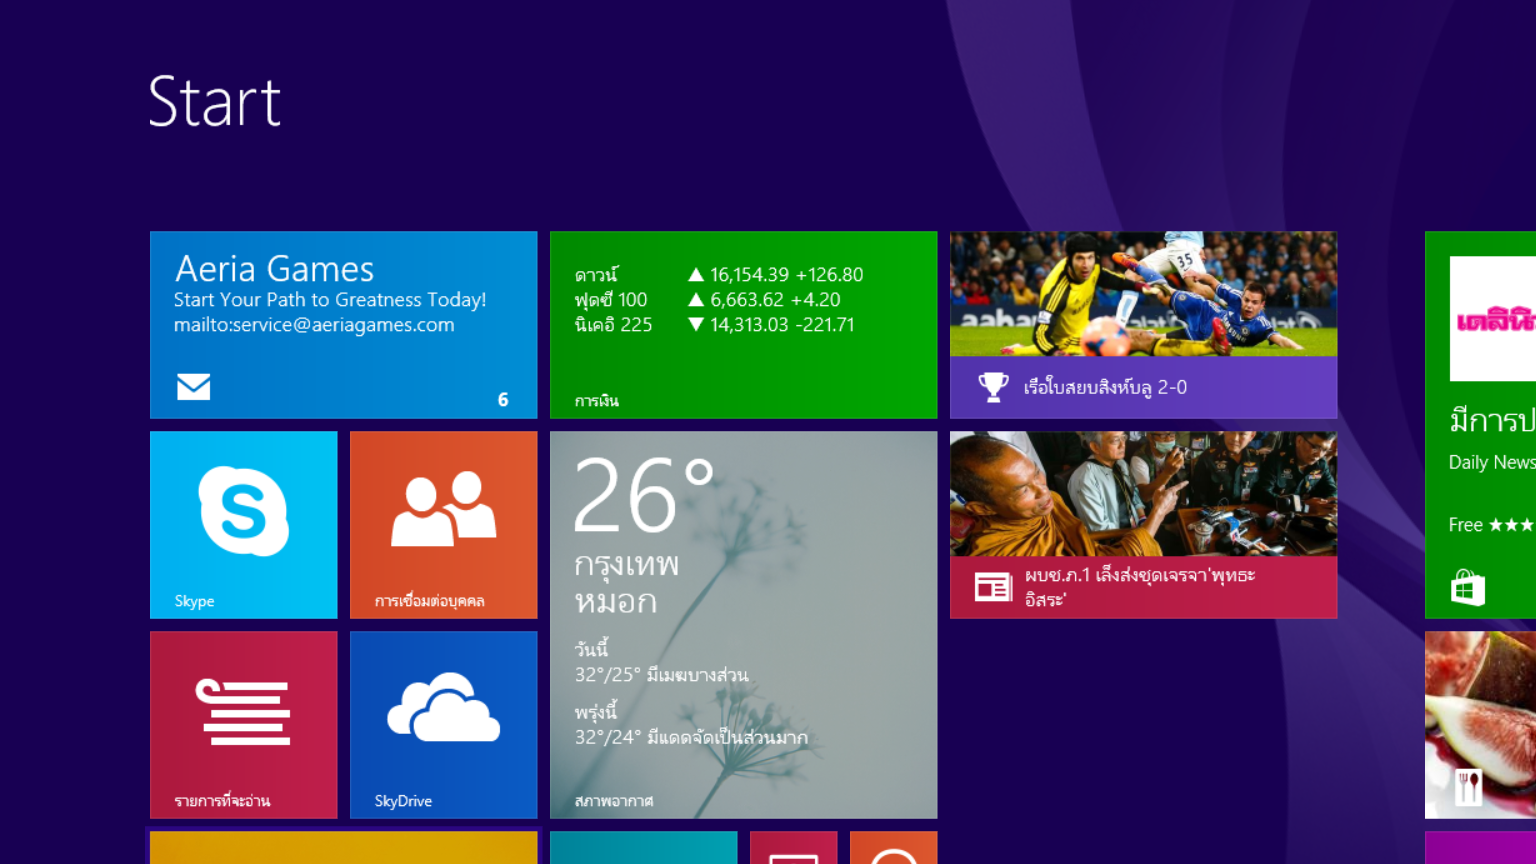Screen dimensions: 1536x864
Task: Click the "รายการที่จะอ่าน" Reading List label
Action: tap(222, 801)
